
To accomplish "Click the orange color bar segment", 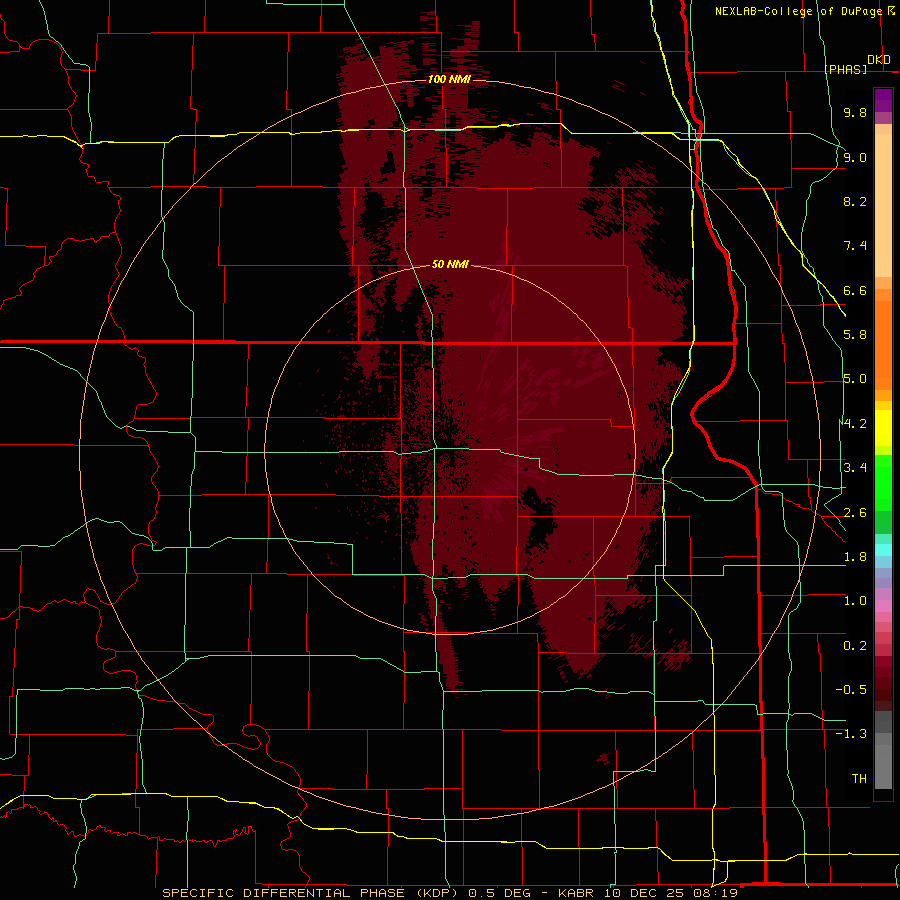I will pyautogui.click(x=883, y=345).
